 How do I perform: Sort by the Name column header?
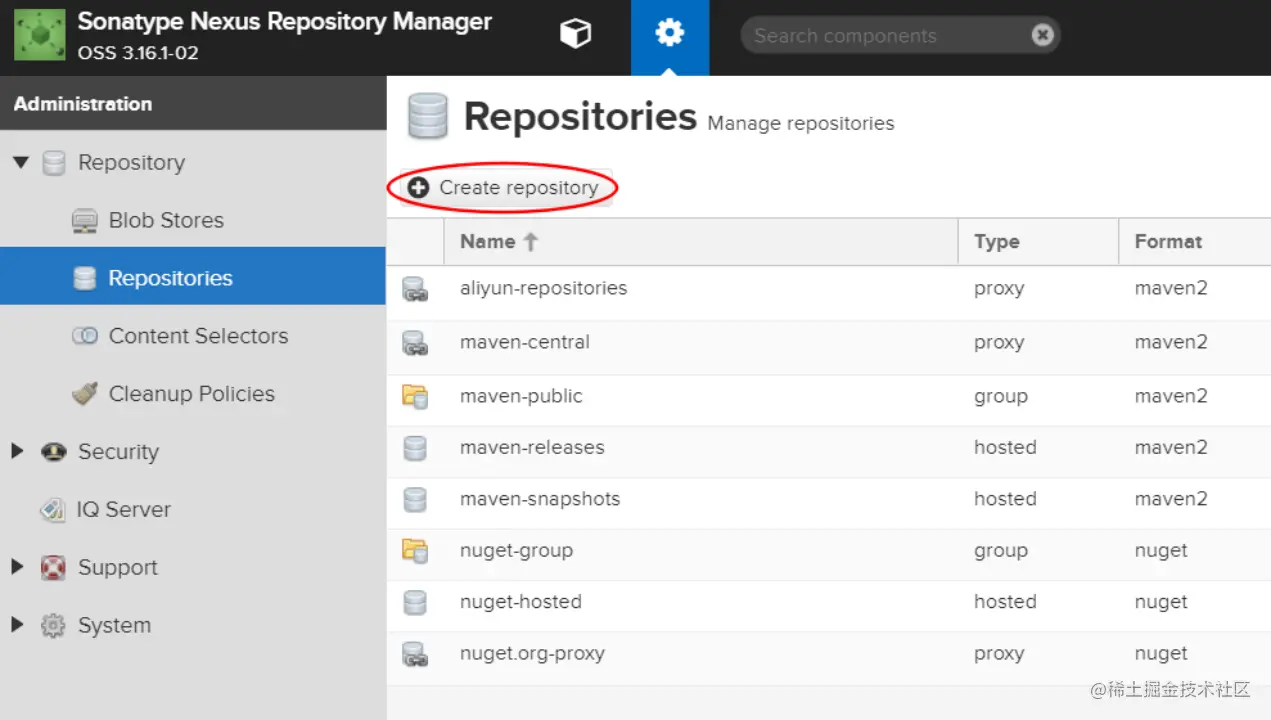pos(700,241)
